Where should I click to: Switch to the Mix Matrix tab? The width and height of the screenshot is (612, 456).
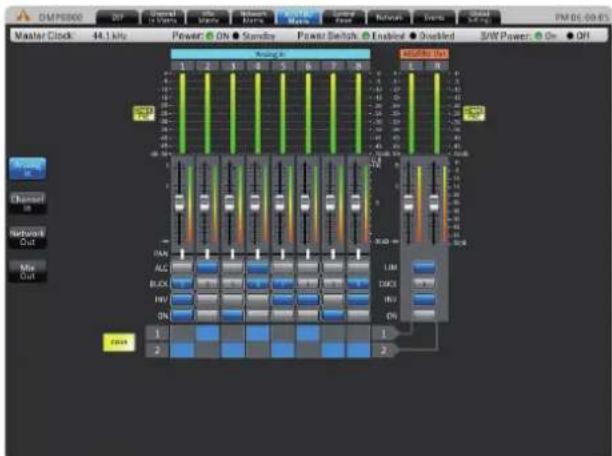(x=208, y=17)
